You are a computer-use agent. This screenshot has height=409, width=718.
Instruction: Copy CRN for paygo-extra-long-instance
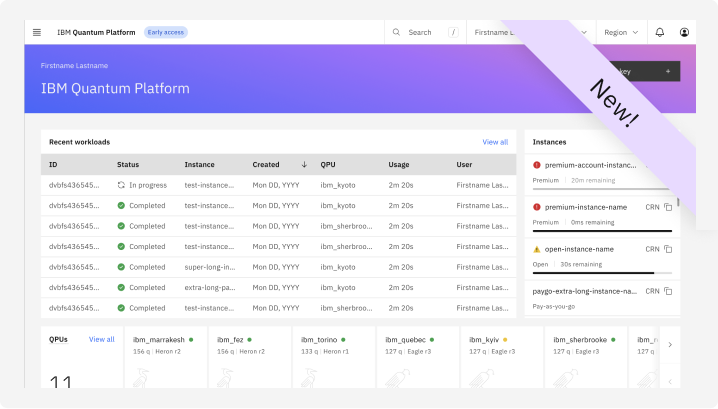click(668, 291)
